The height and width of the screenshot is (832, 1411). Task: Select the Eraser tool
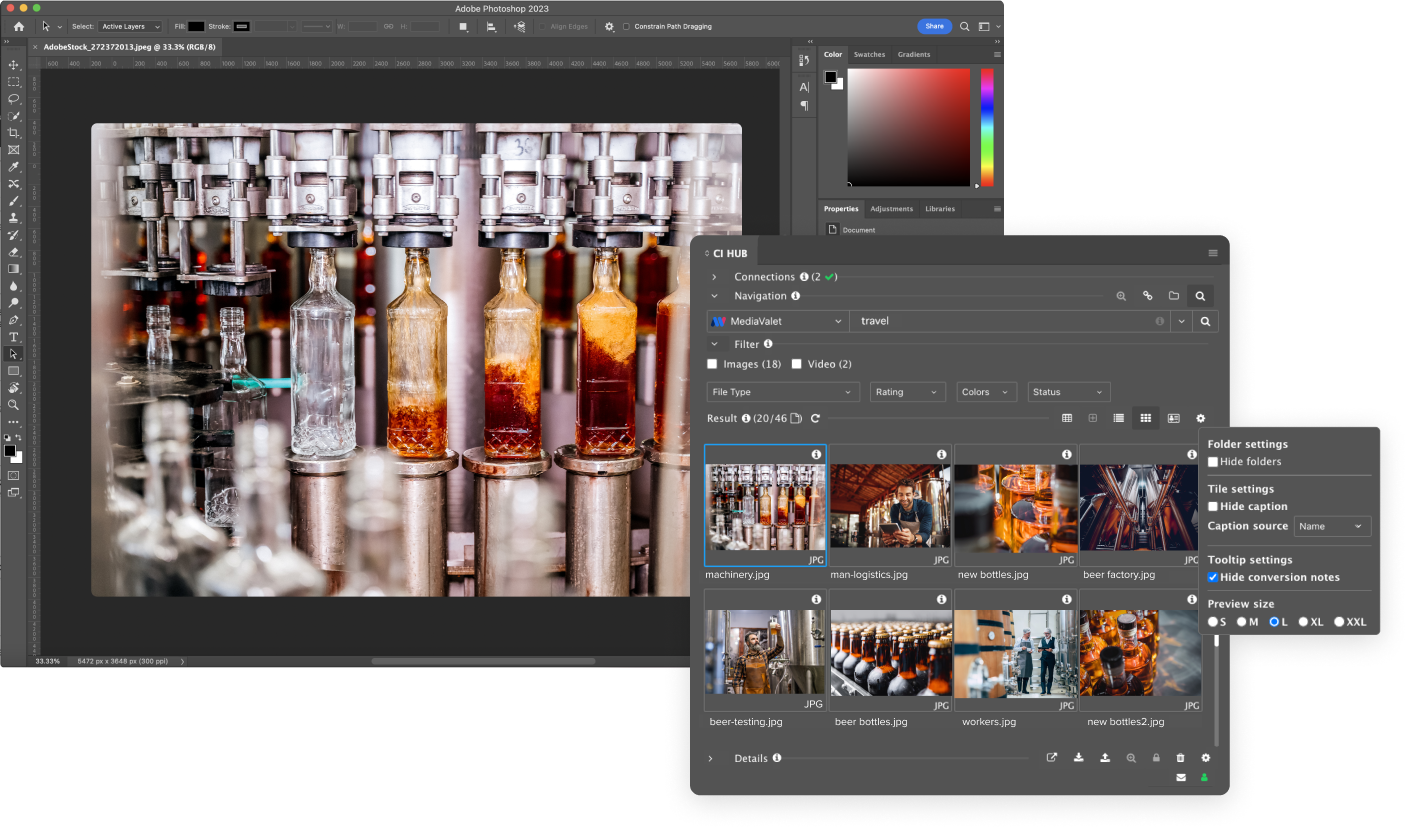click(x=14, y=252)
